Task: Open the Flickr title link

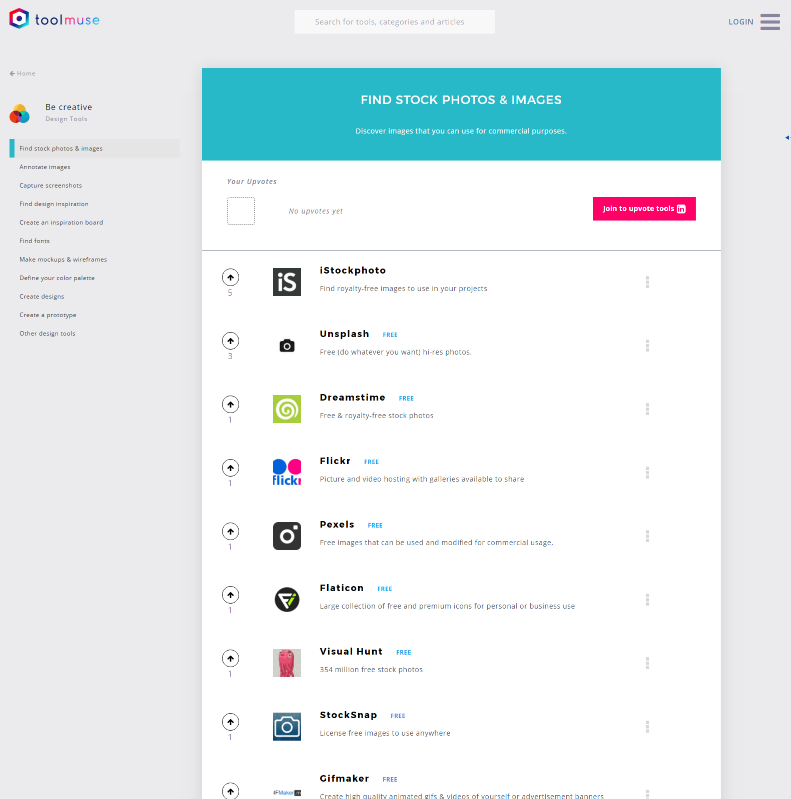Action: [x=335, y=461]
